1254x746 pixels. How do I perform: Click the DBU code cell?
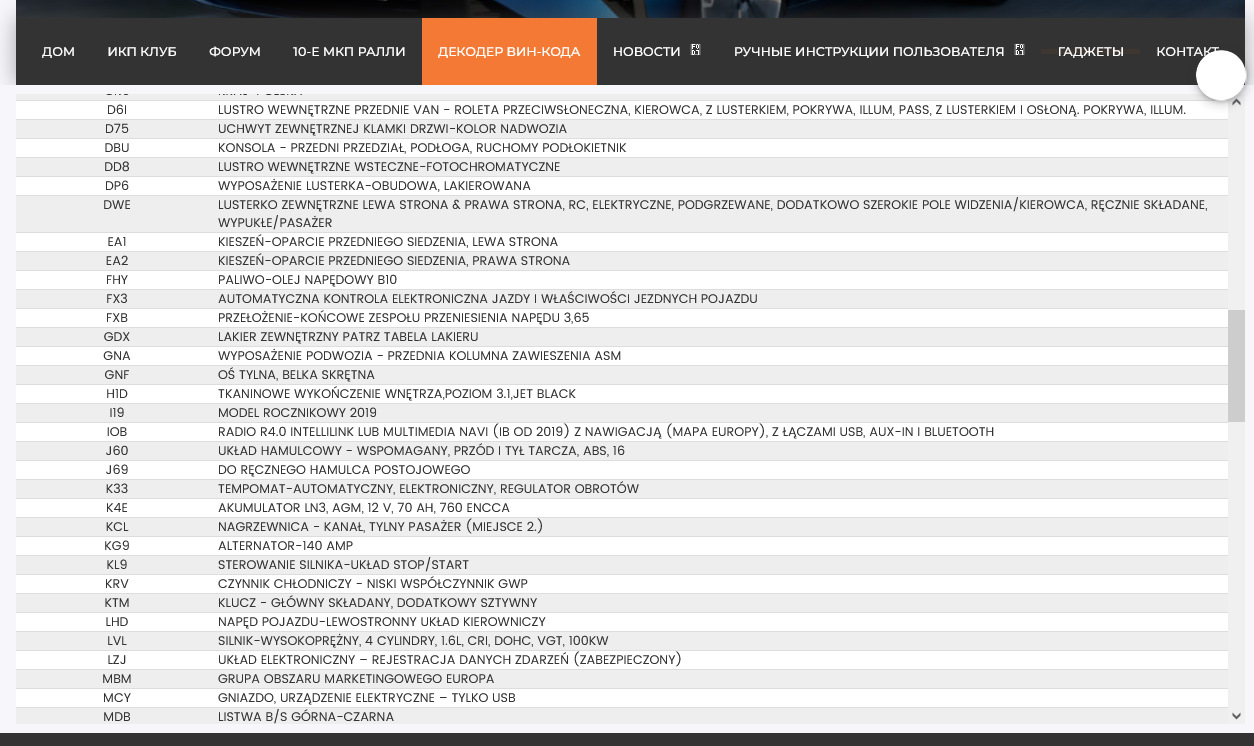(x=117, y=148)
